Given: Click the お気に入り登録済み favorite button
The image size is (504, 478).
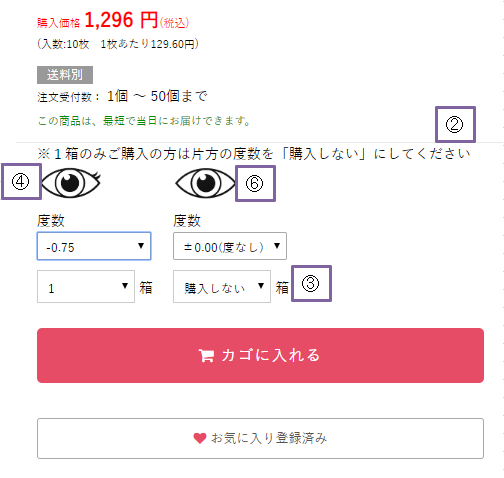Looking at the screenshot, I should (x=260, y=438).
